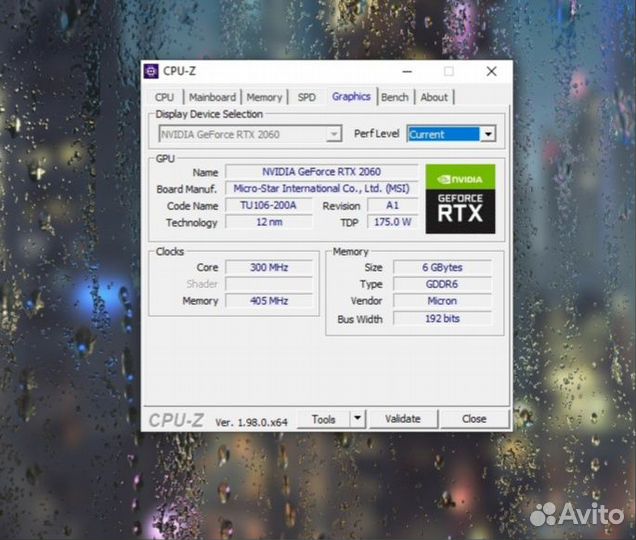The image size is (636, 540).
Task: Click the Code Name TU106-200A value
Action: pyautogui.click(x=269, y=205)
